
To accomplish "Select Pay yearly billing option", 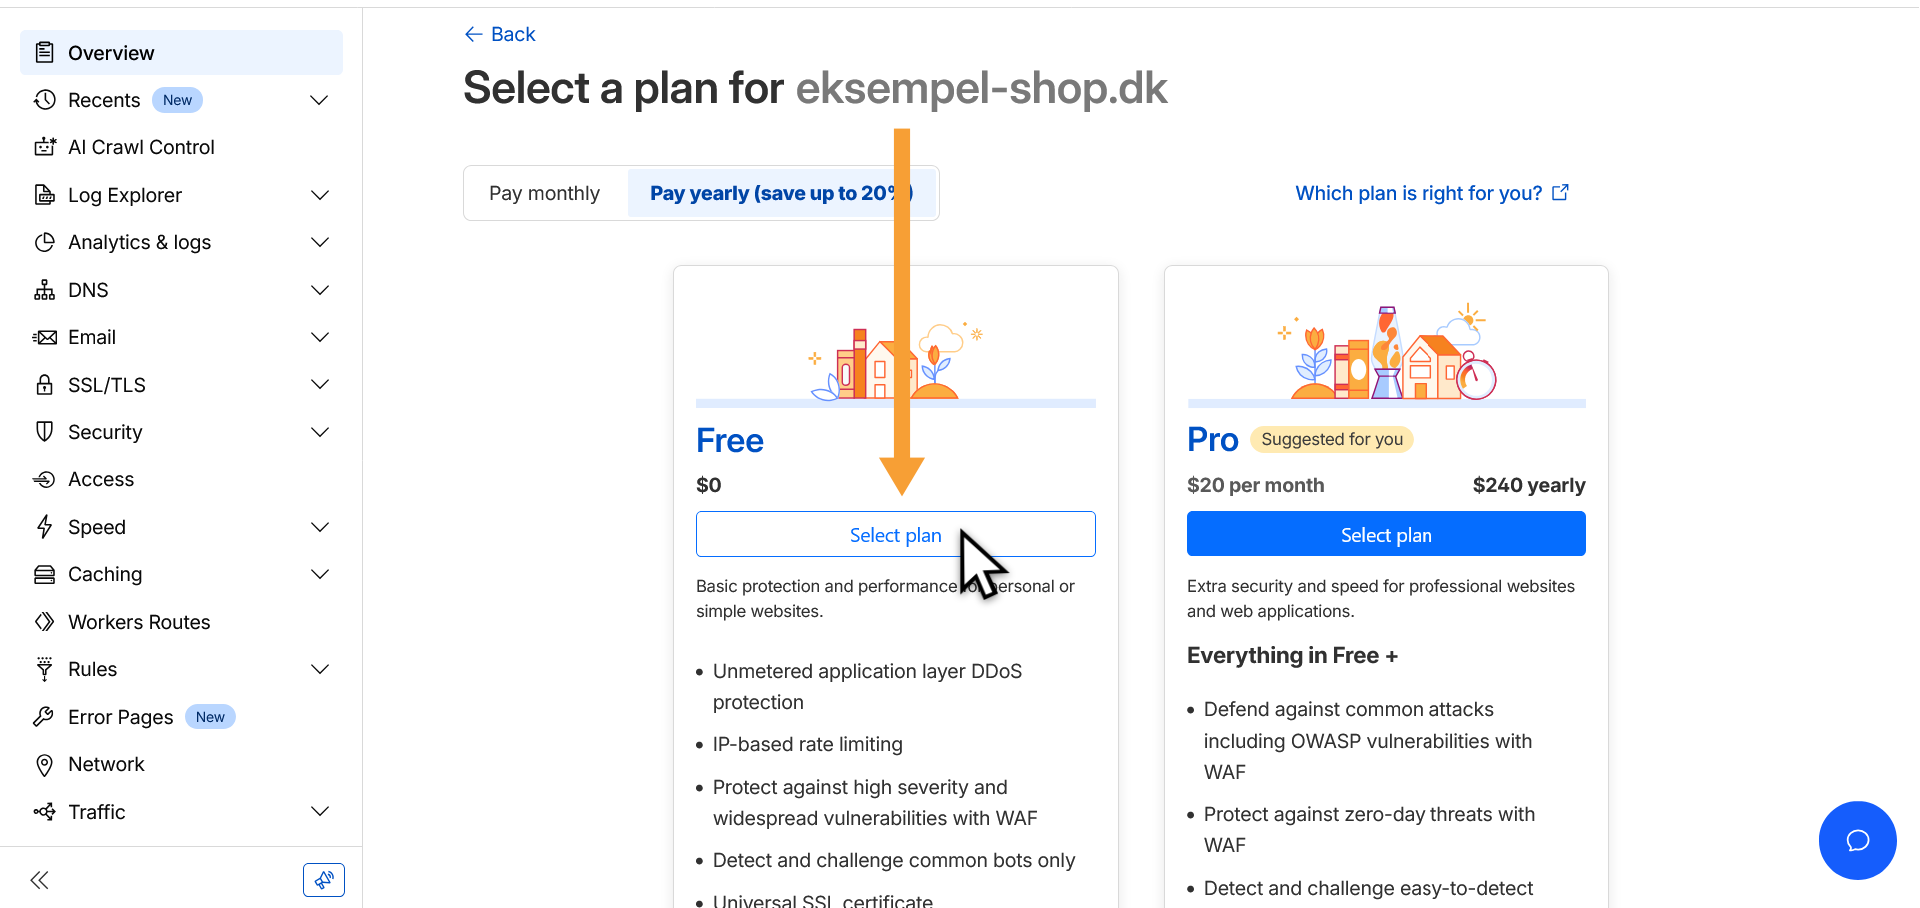I will (780, 193).
